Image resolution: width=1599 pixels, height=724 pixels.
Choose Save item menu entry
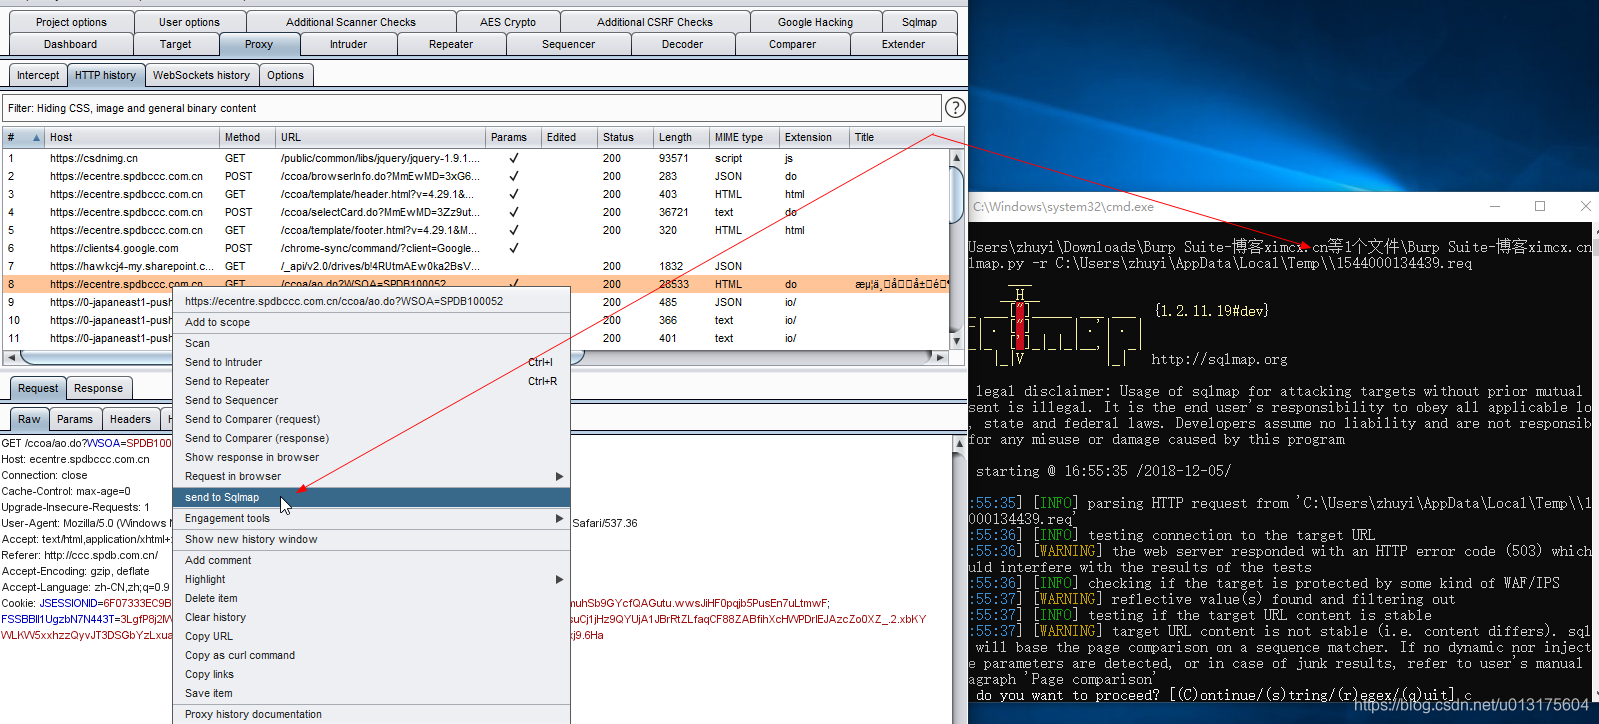[371, 693]
